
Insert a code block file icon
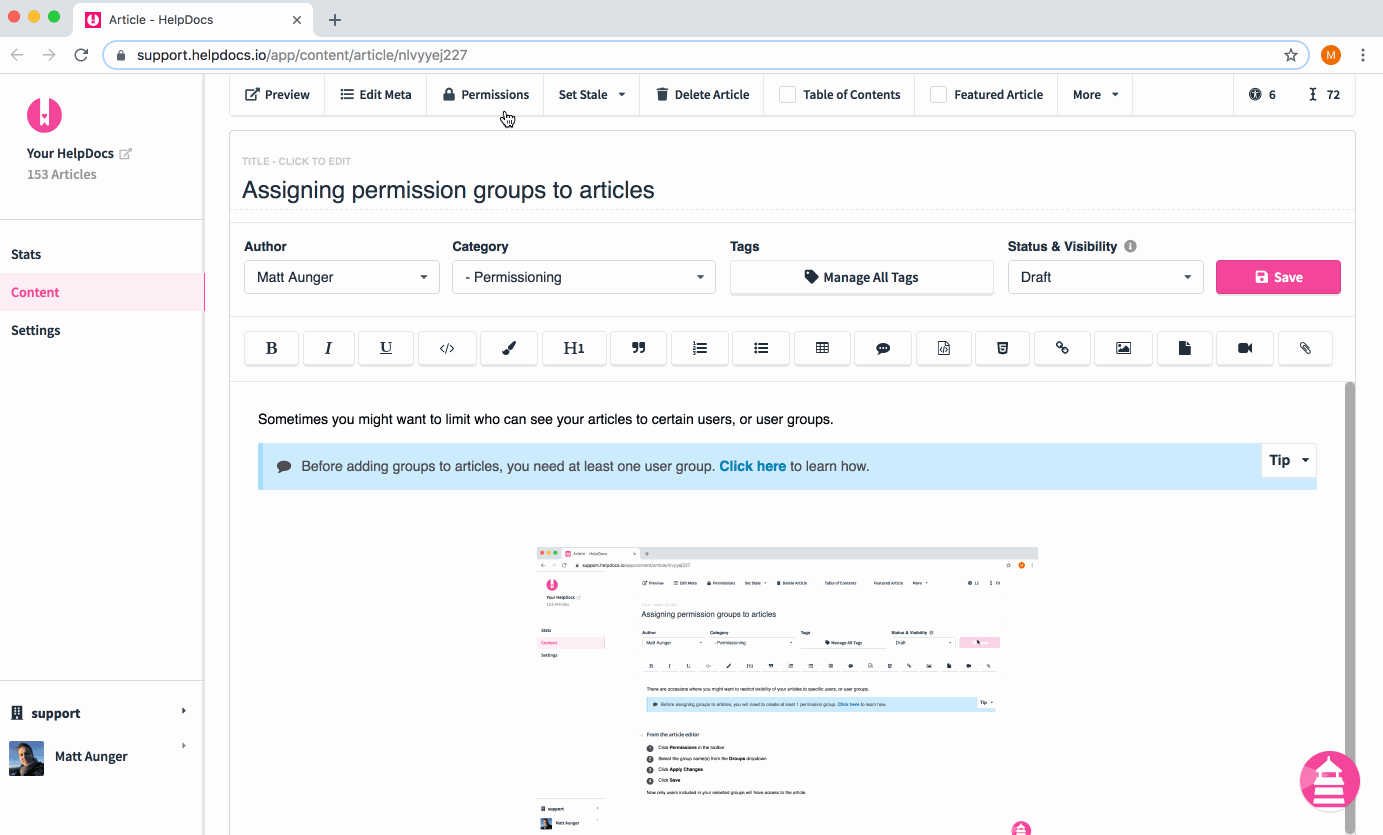click(x=943, y=348)
